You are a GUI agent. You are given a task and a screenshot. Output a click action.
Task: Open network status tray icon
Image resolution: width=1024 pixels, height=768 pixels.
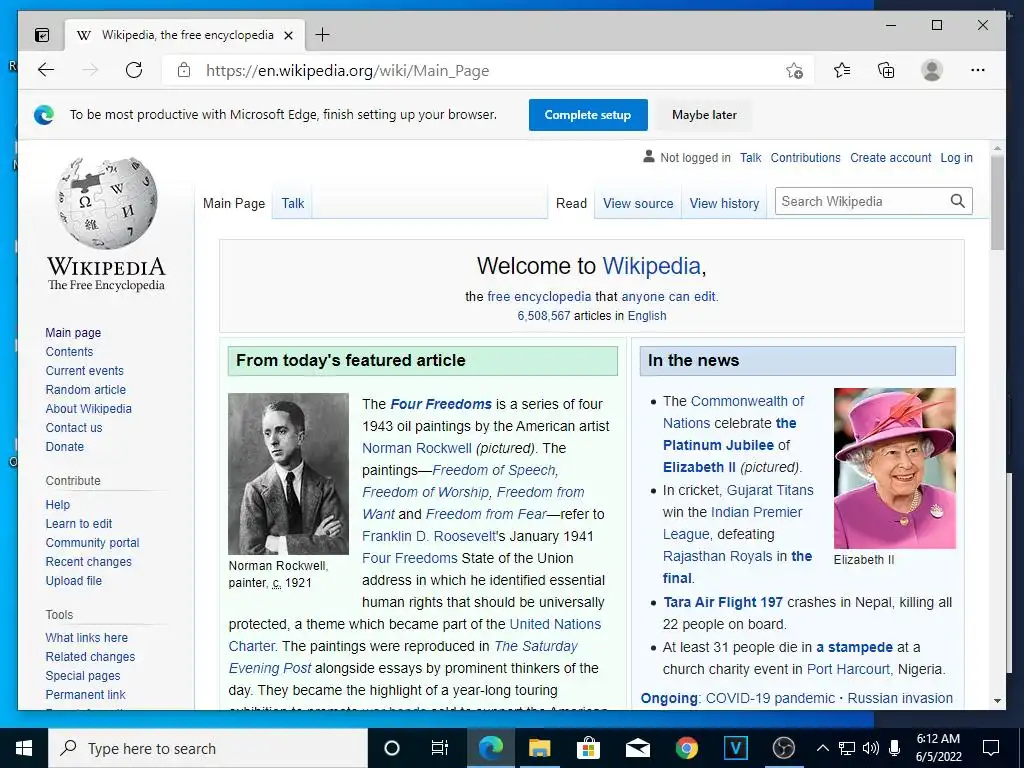(847, 748)
